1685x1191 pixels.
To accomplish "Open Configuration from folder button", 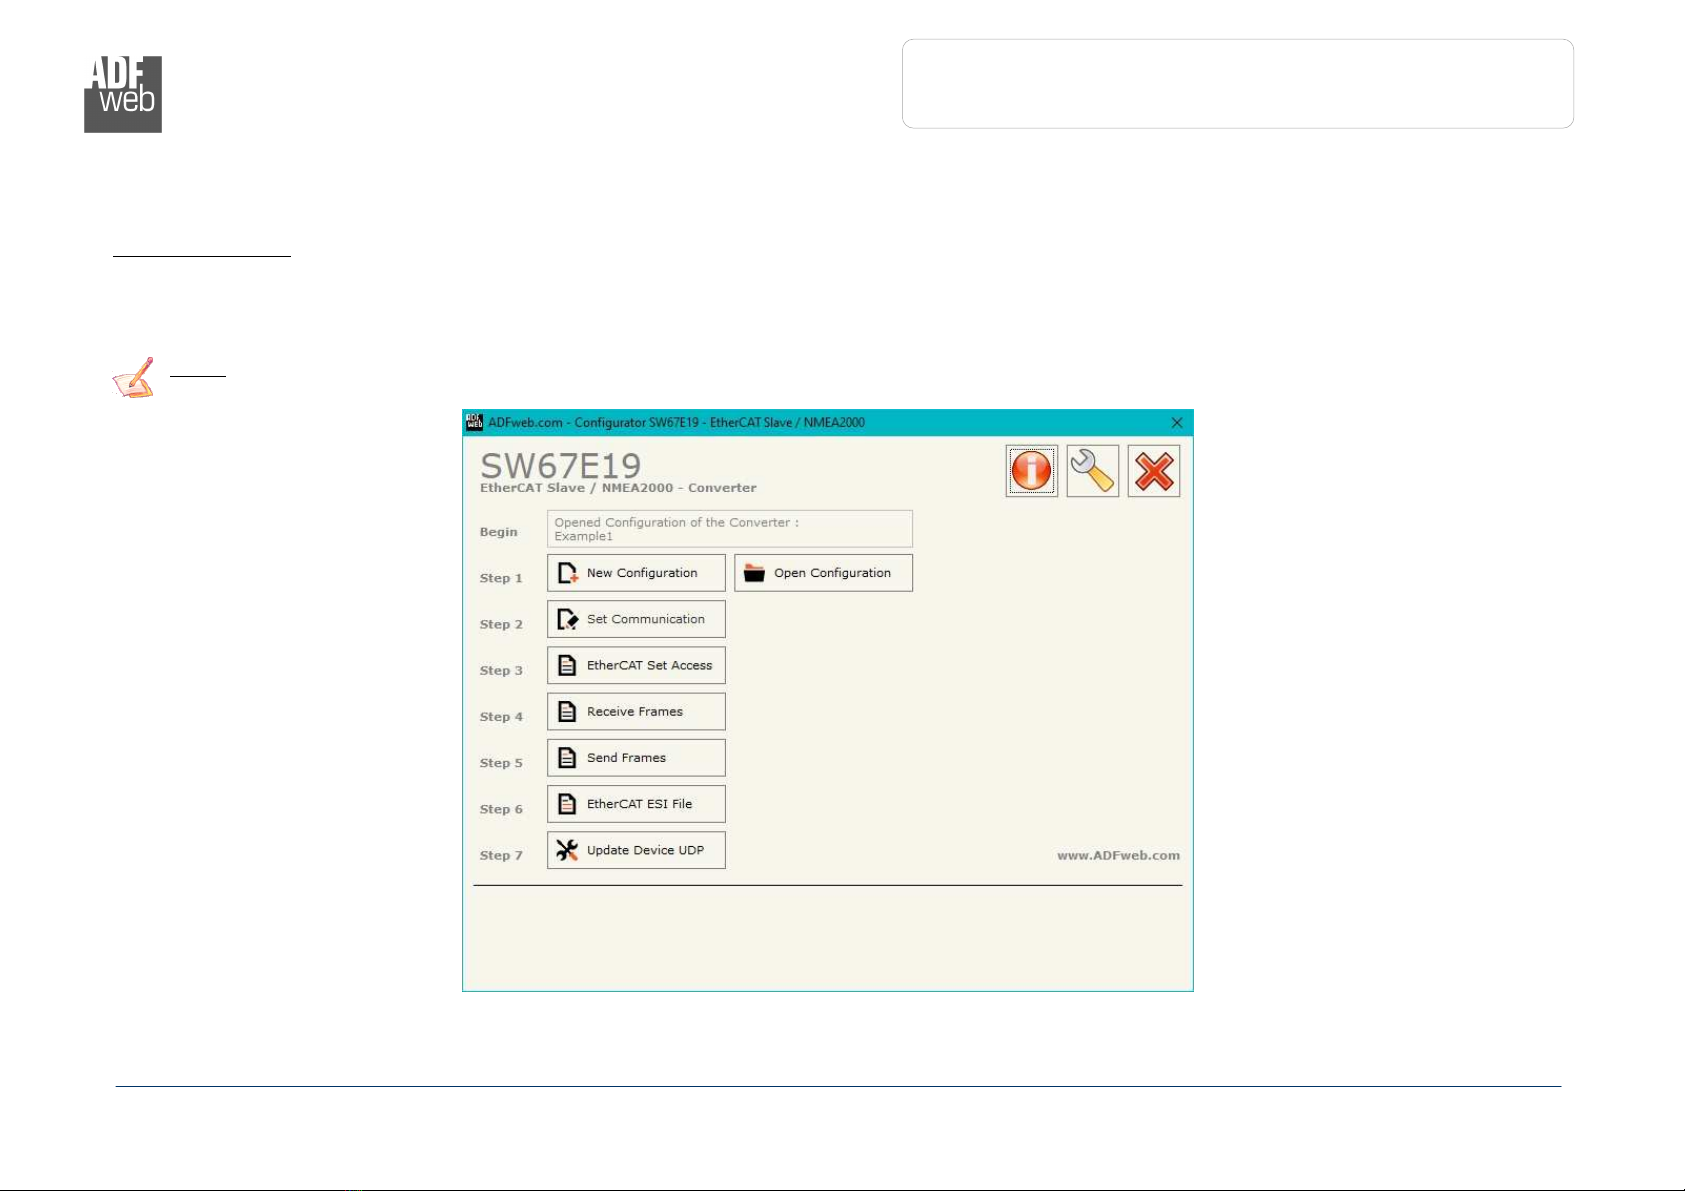I will point(823,573).
